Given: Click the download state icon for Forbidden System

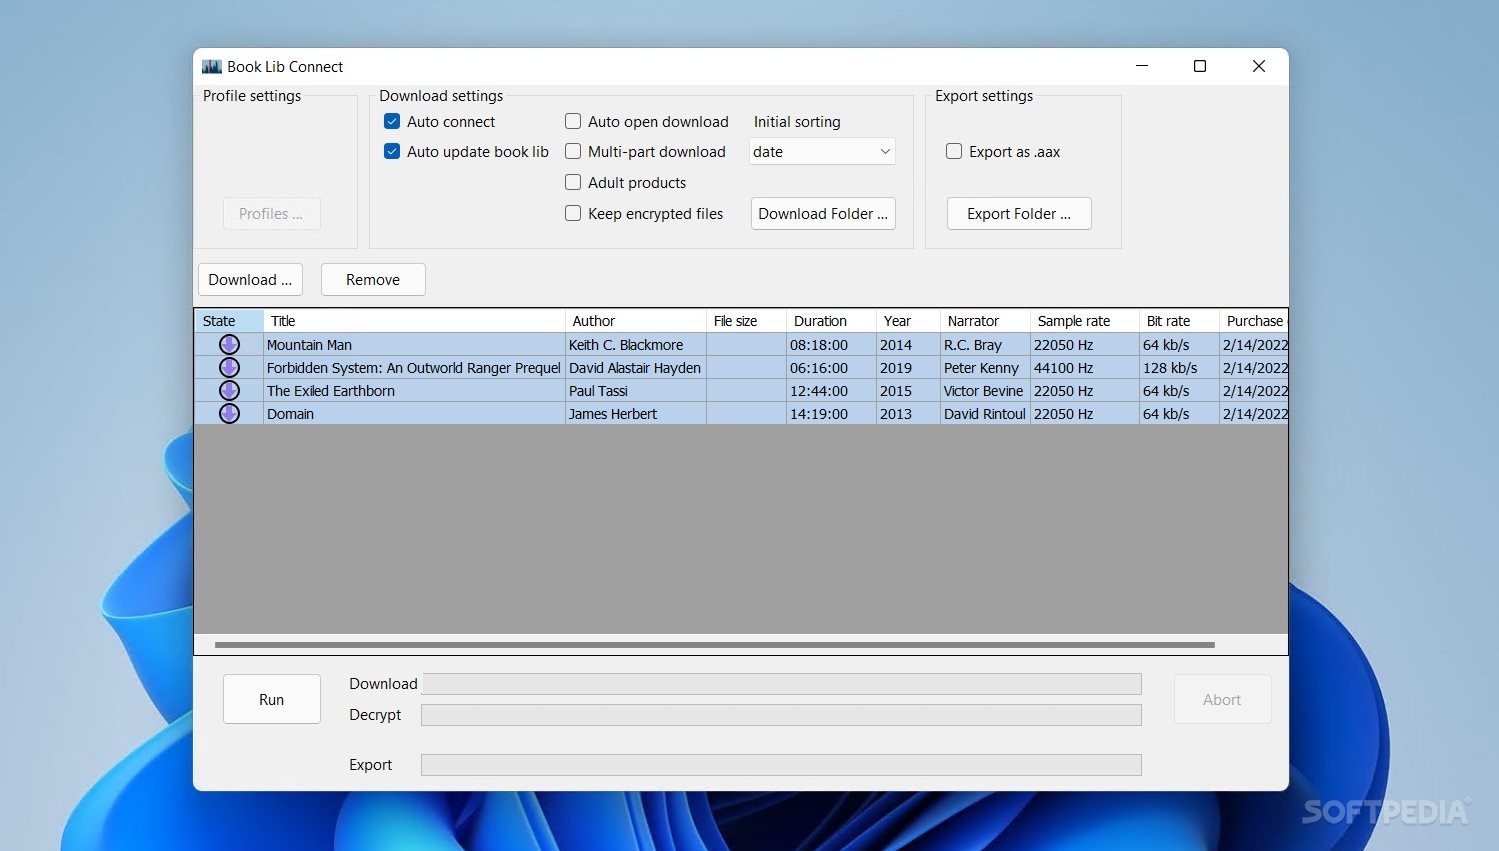Looking at the screenshot, I should click(229, 368).
